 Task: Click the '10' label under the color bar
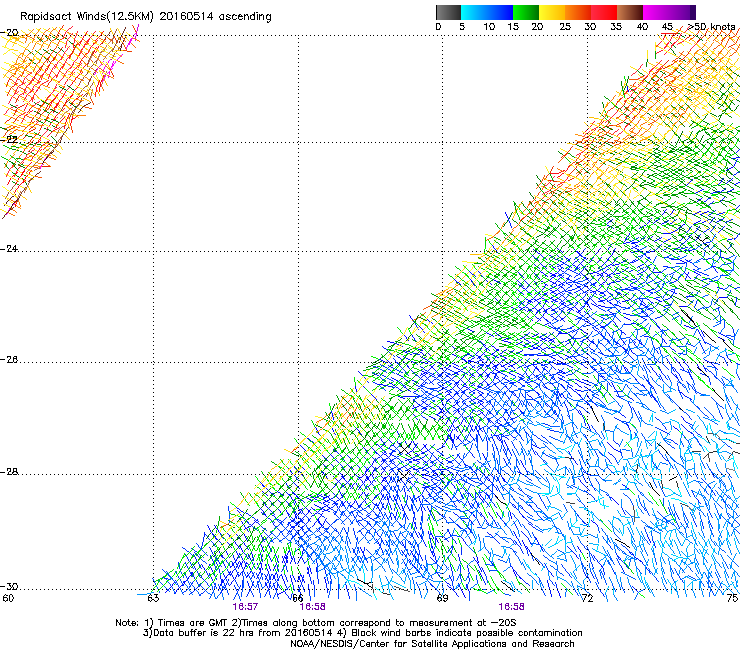489,27
